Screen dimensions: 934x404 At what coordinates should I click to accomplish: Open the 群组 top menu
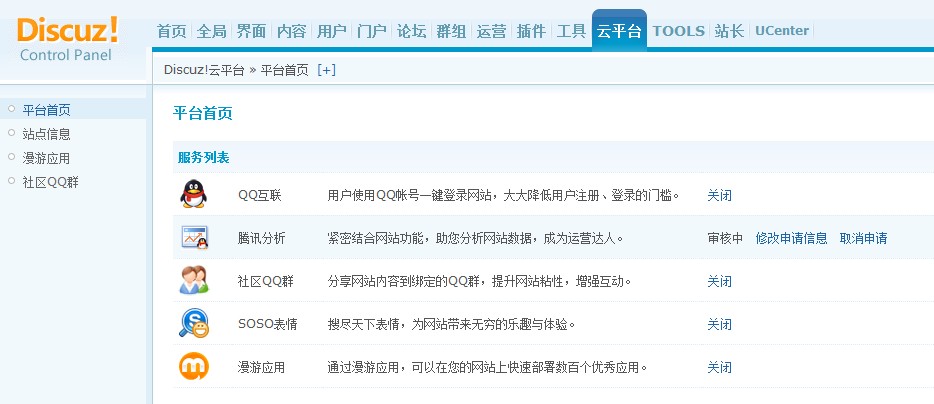452,31
